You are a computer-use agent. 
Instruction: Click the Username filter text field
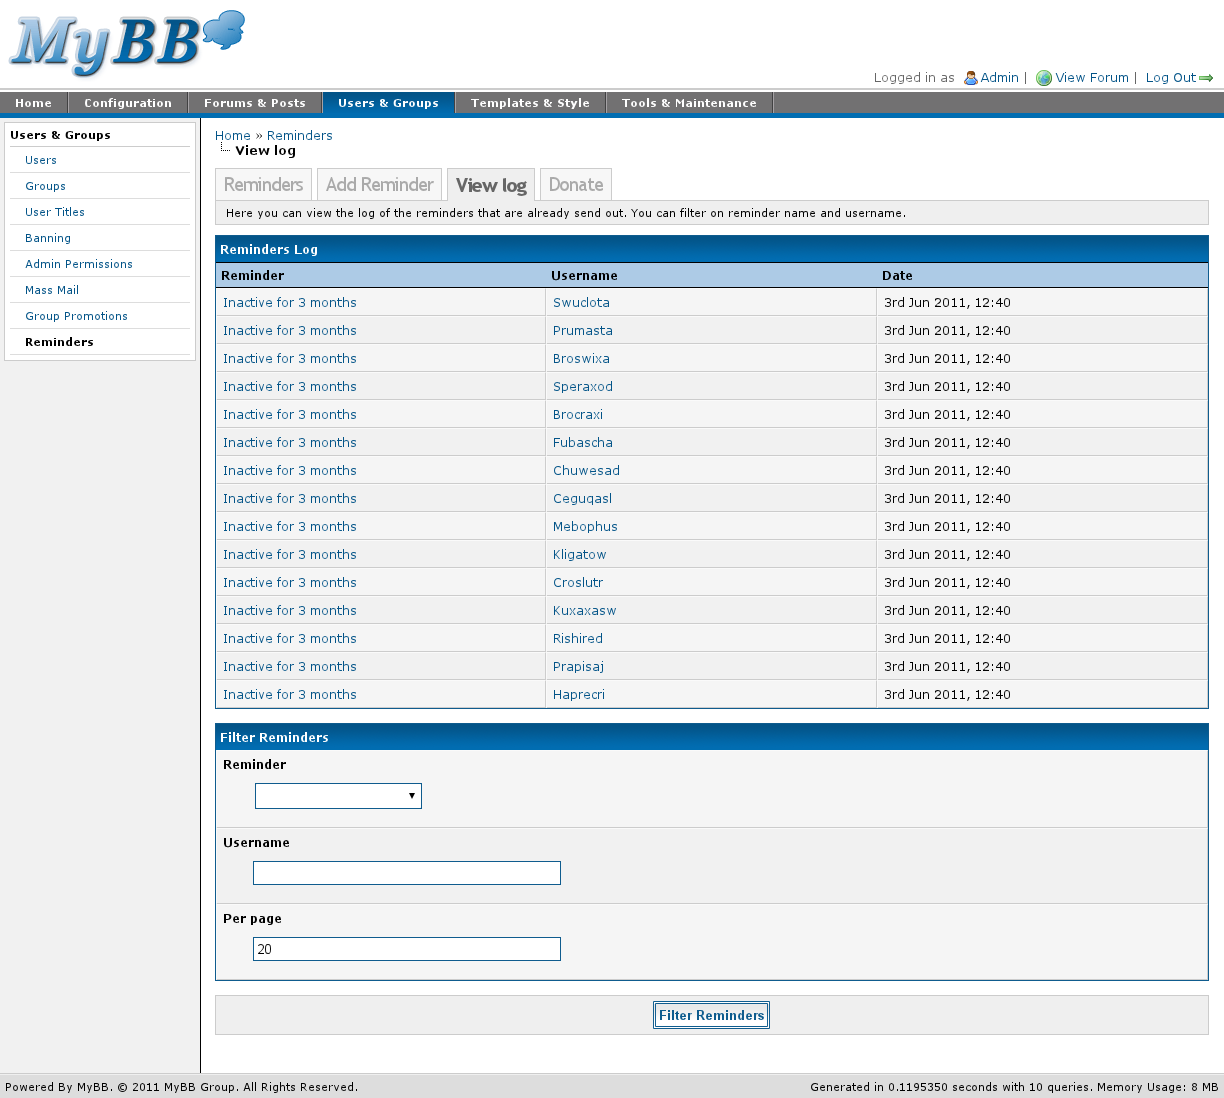tap(406, 873)
